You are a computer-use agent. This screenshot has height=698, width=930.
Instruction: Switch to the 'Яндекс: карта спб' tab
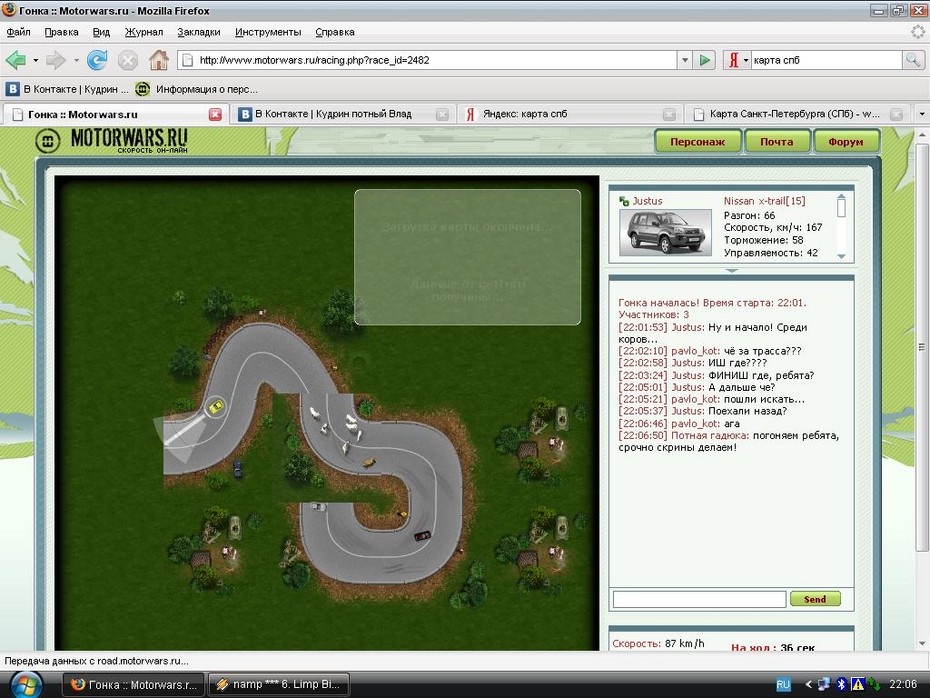coord(571,114)
